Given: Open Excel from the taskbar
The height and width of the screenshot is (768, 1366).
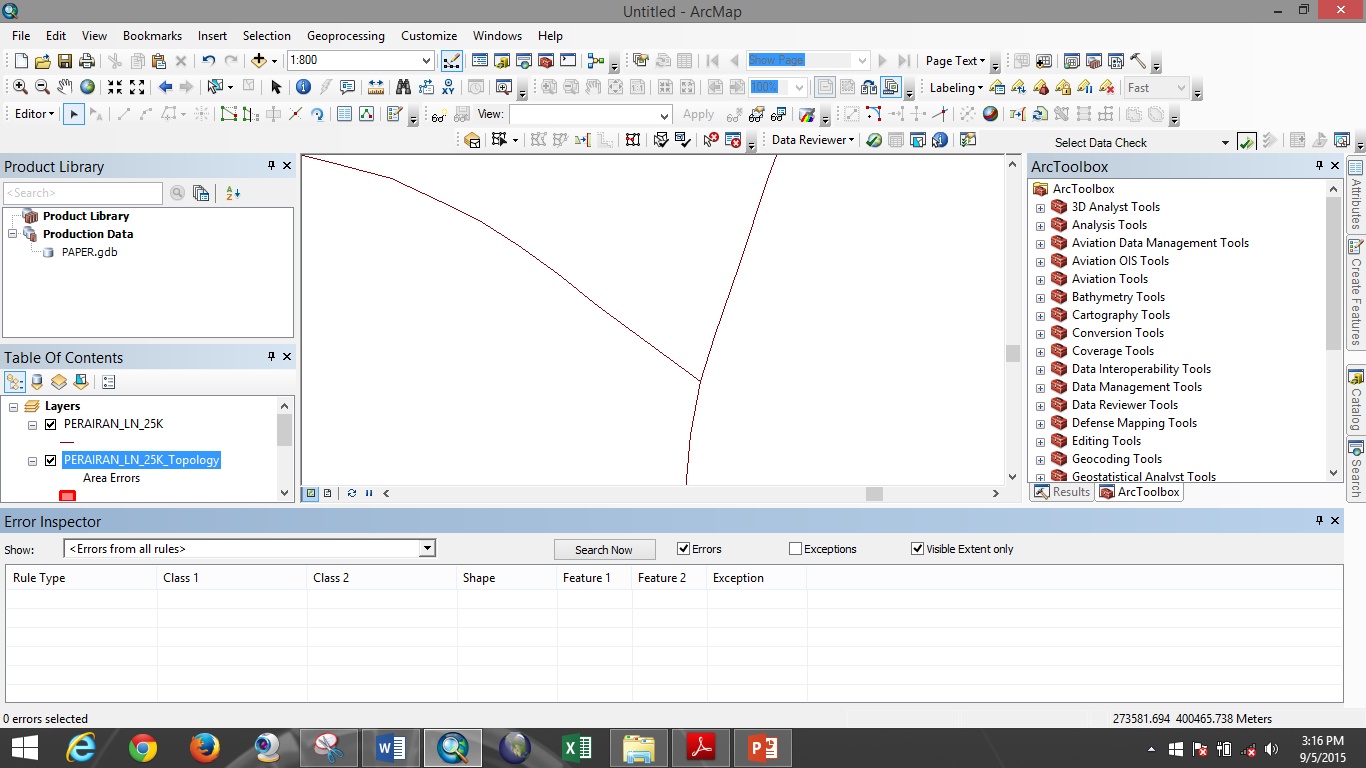Looking at the screenshot, I should tap(576, 748).
